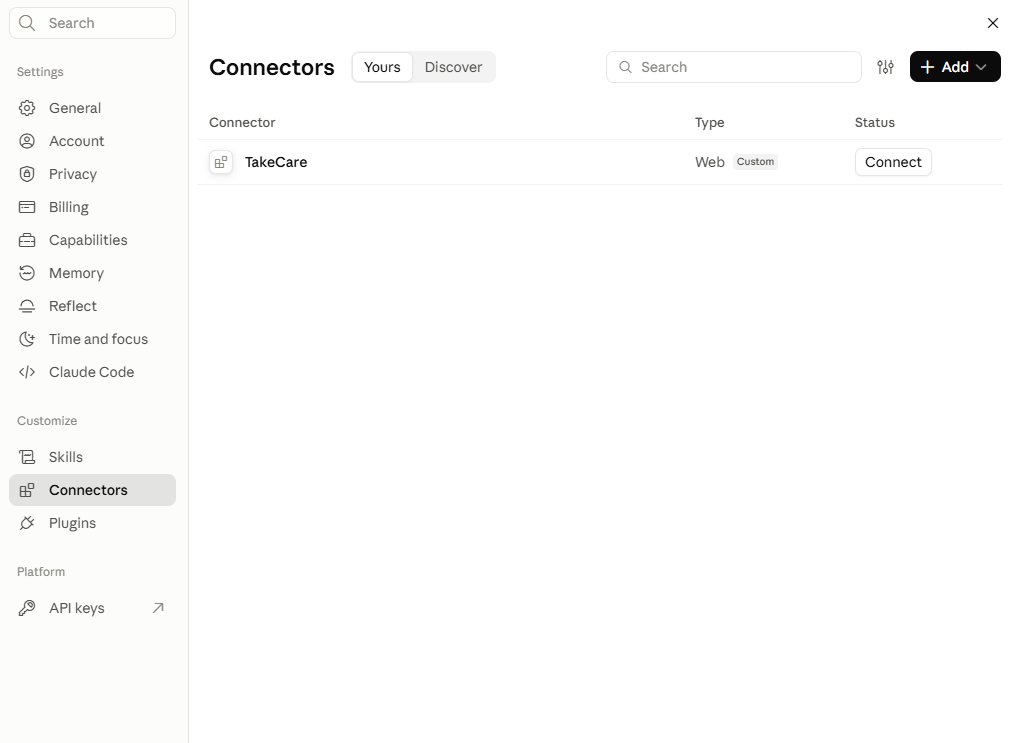Open Claude Code settings
The width and height of the screenshot is (1015, 743).
pos(93,372)
